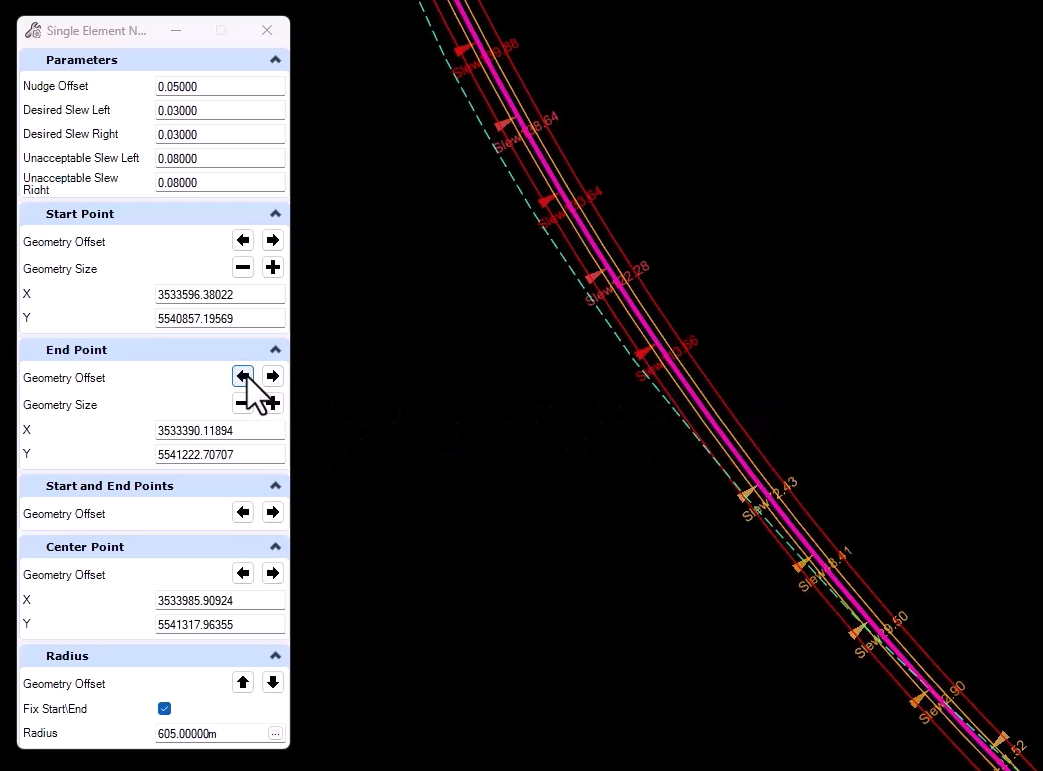Click the Single Element Nudge title bar icon

coord(31,30)
